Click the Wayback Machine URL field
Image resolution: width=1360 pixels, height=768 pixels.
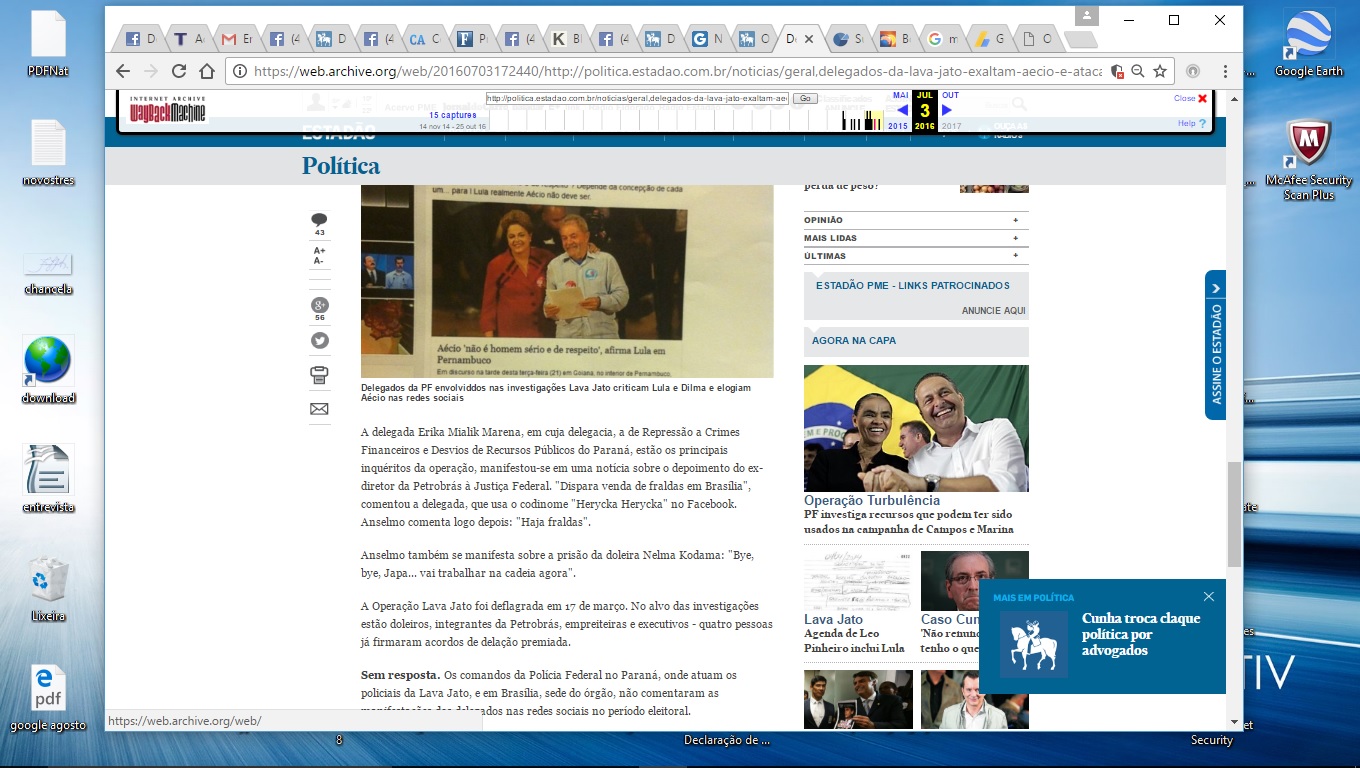pos(637,98)
